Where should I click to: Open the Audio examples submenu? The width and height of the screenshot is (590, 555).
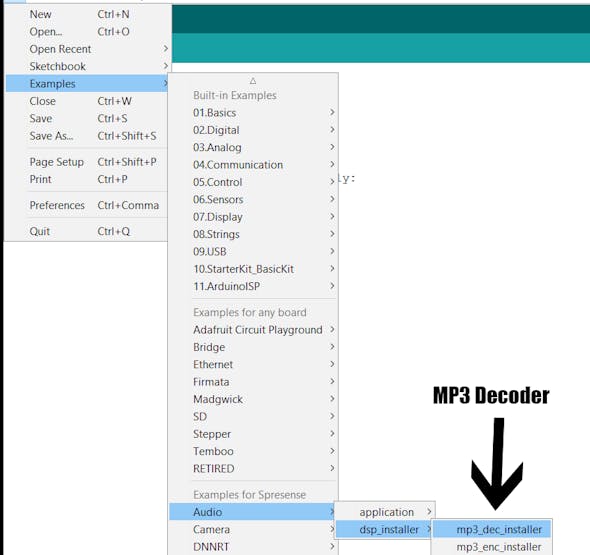click(x=252, y=512)
